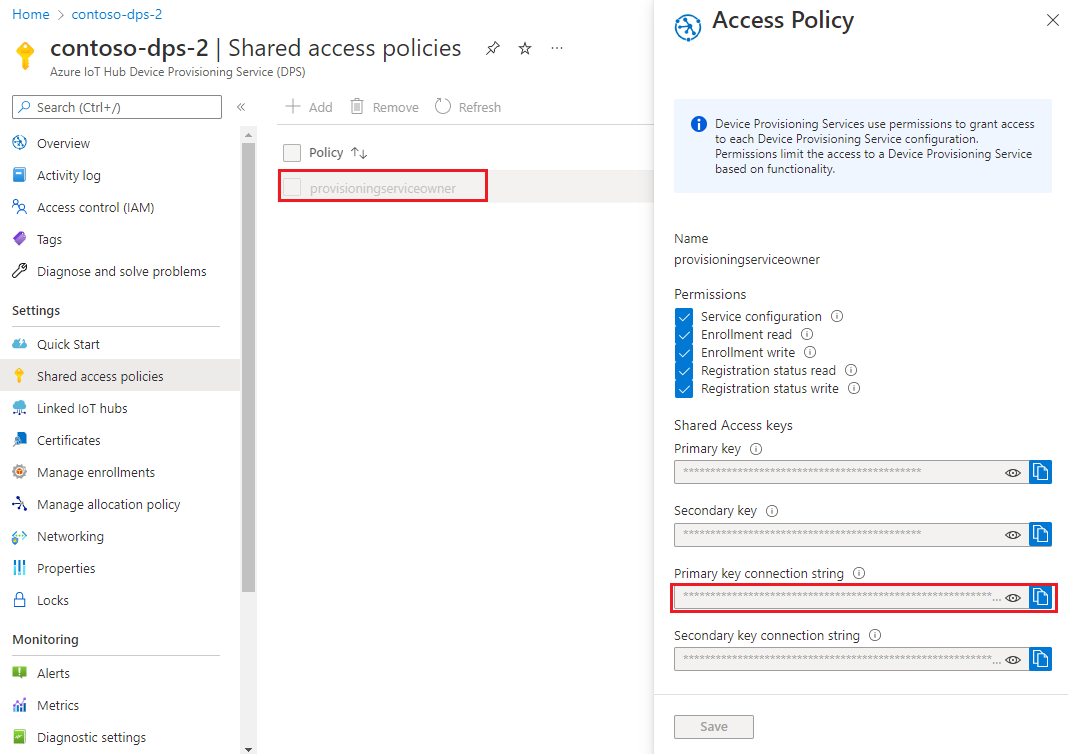Go to contoso-dps-2 breadcrumb
The width and height of the screenshot is (1068, 754).
click(x=116, y=14)
